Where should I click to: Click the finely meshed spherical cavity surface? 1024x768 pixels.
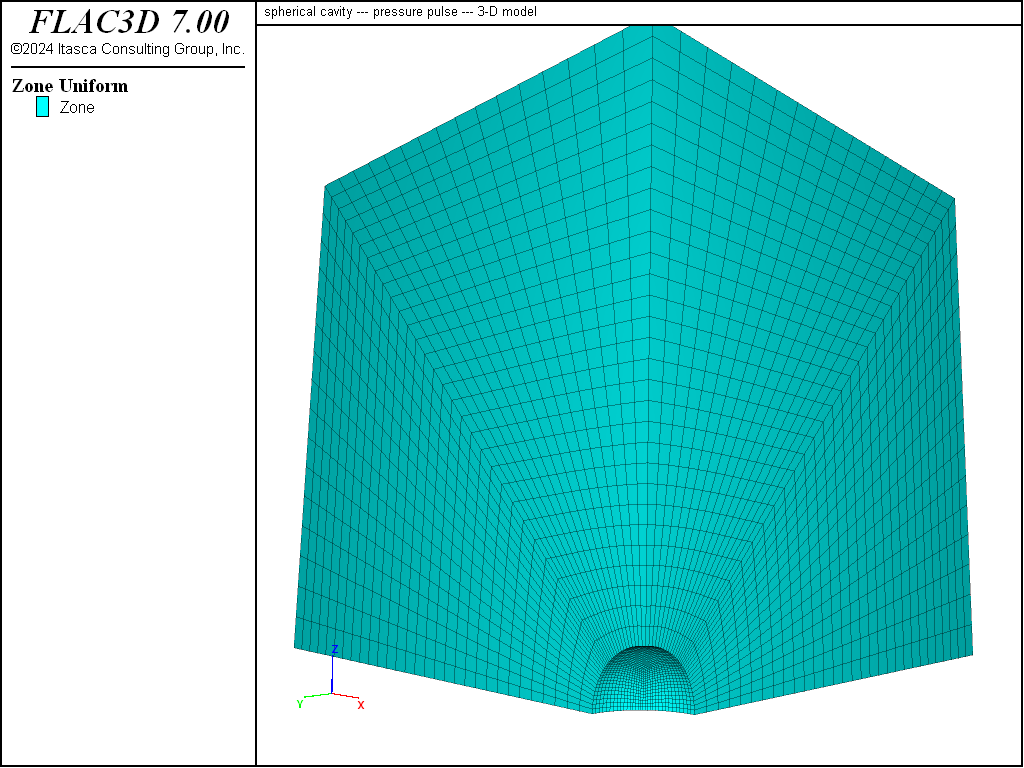click(643, 679)
